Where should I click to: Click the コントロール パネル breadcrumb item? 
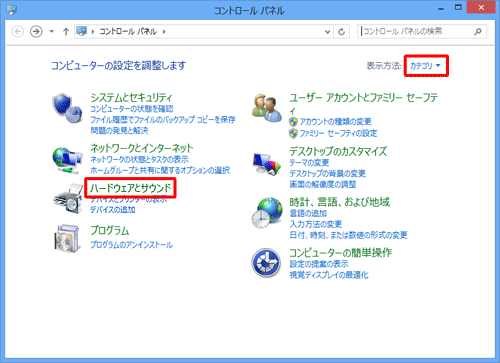pos(128,32)
